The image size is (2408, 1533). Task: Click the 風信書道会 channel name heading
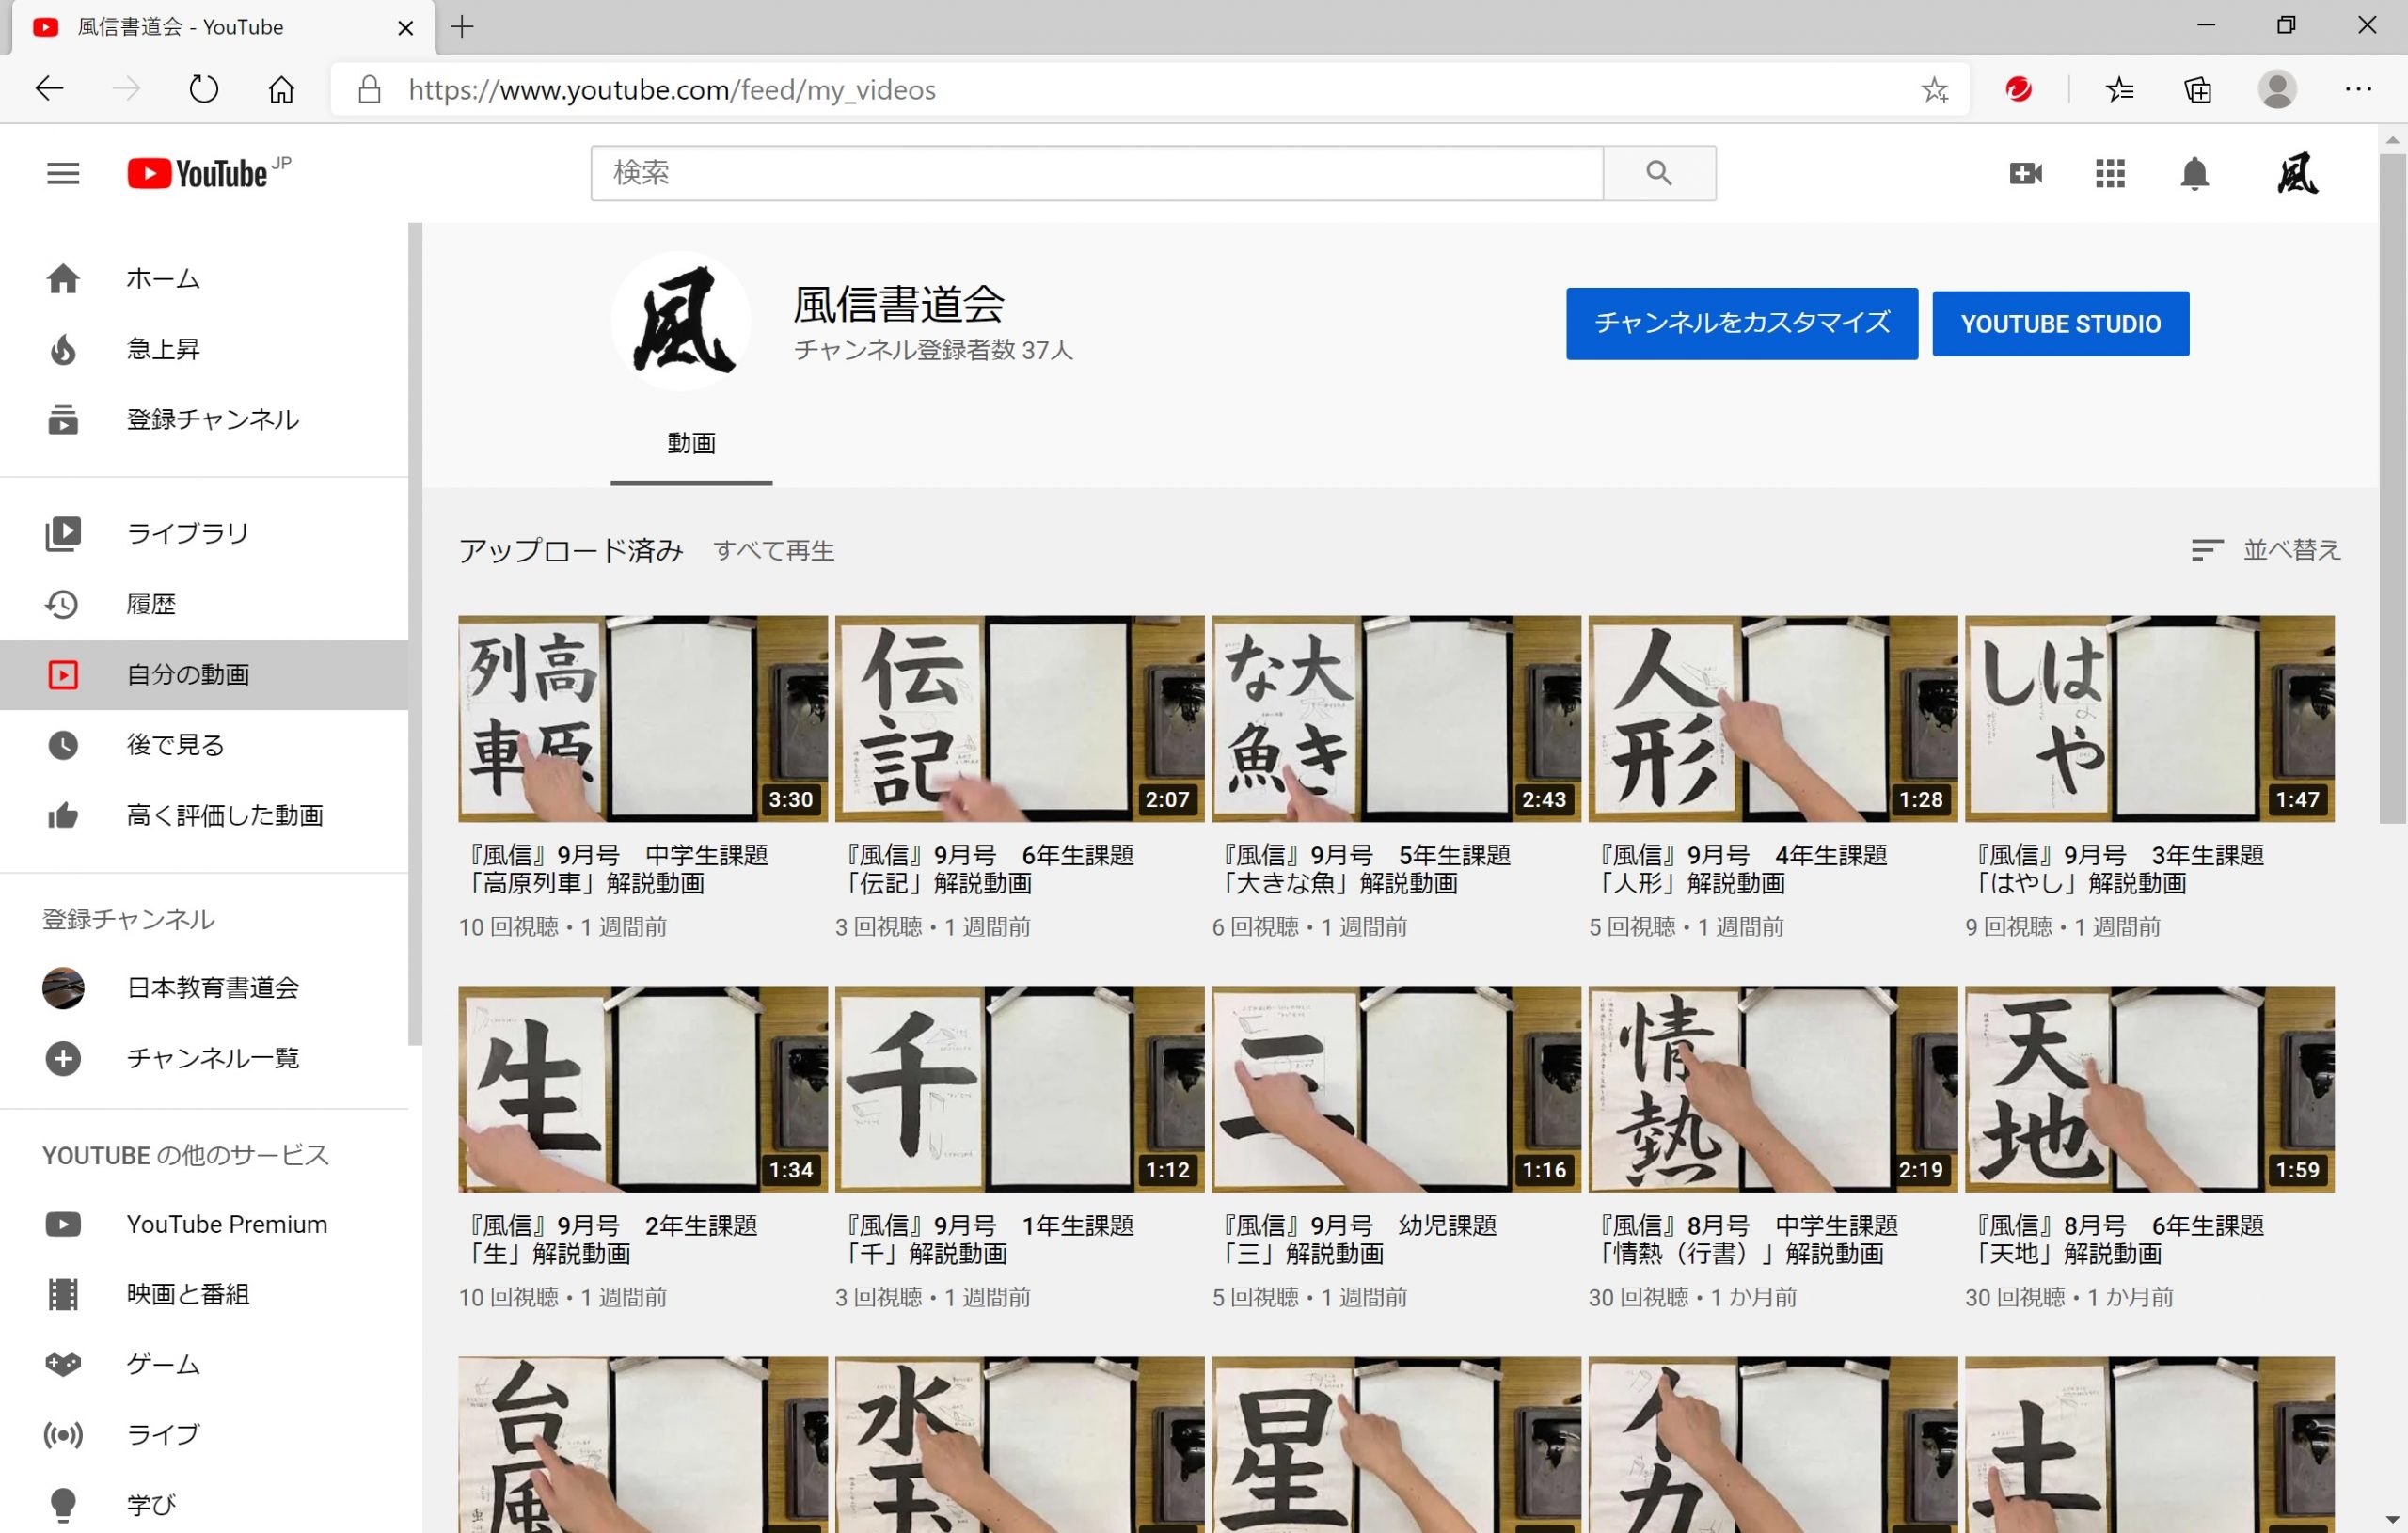898,305
